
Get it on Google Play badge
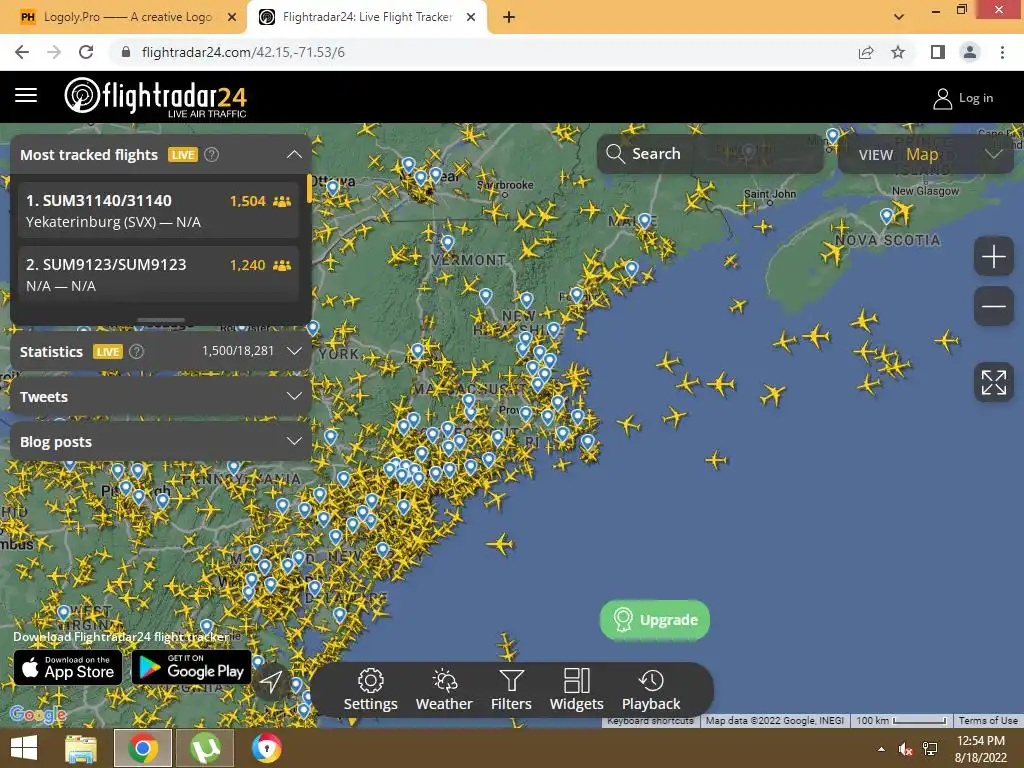(x=191, y=667)
